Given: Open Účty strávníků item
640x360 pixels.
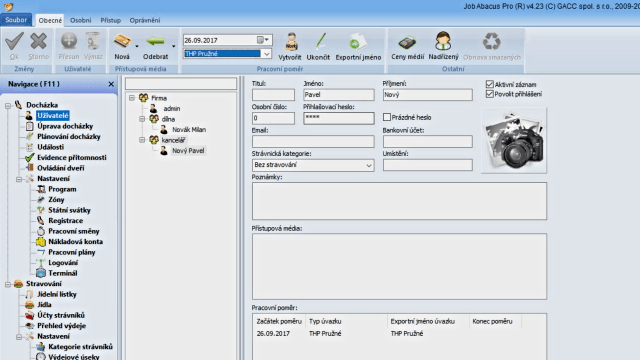Looking at the screenshot, I should pos(61,316).
